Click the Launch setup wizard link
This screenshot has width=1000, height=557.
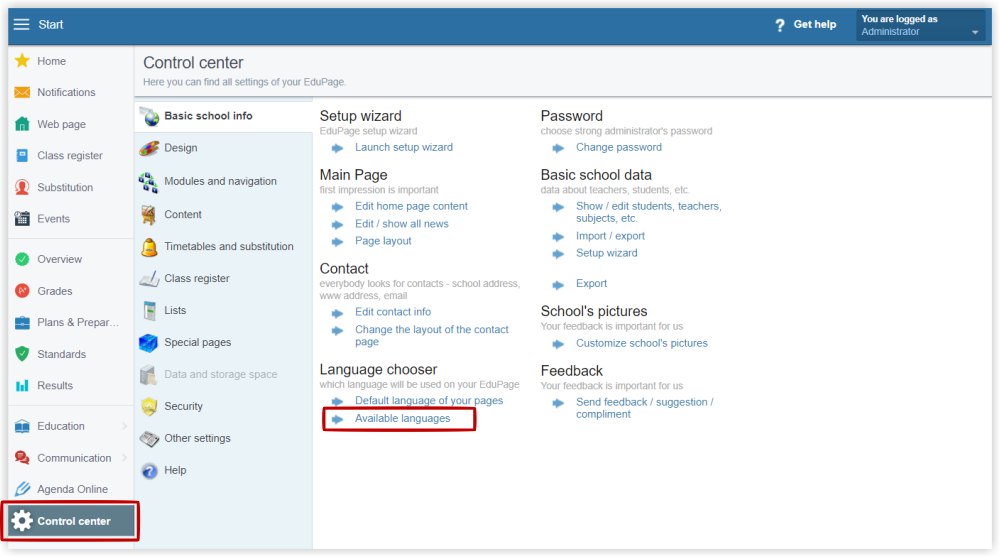[404, 147]
